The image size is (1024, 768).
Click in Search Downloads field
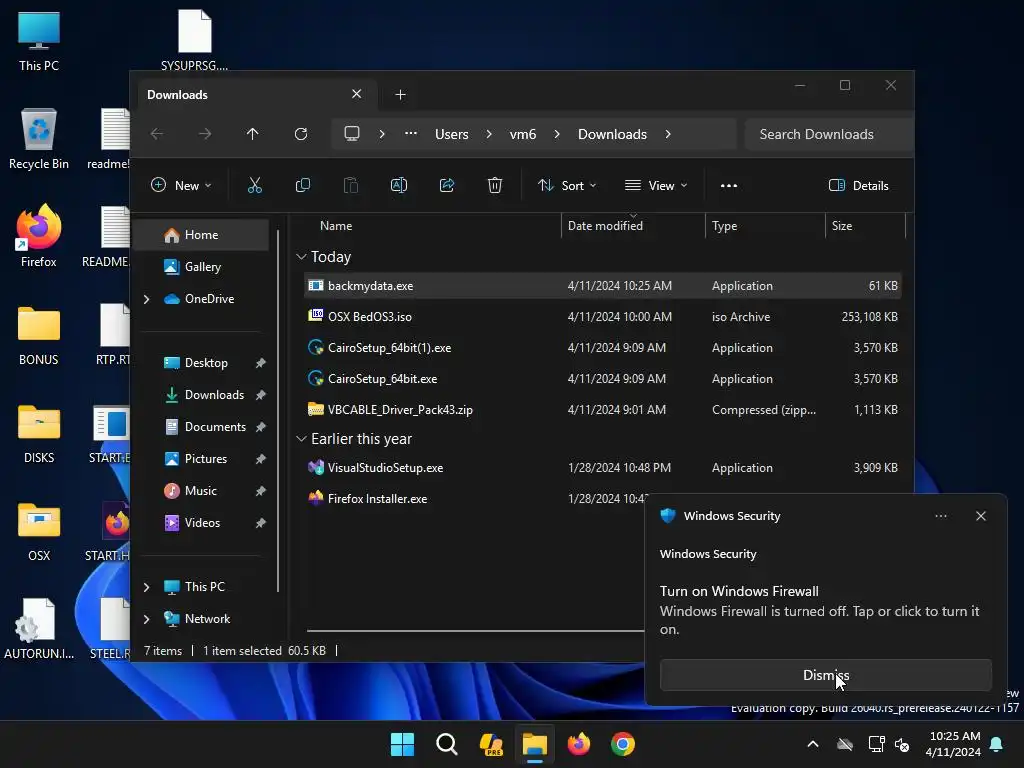pos(828,134)
